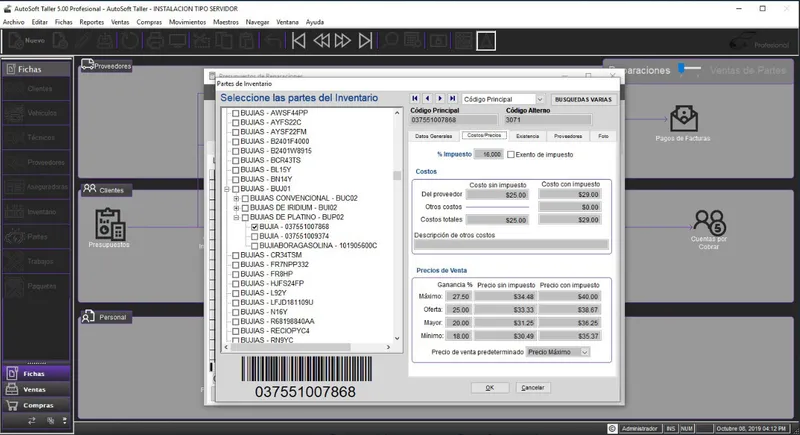Expand BUJIAS CONVENCIONAL - BUC02 node
The height and width of the screenshot is (435, 800).
pos(236,198)
